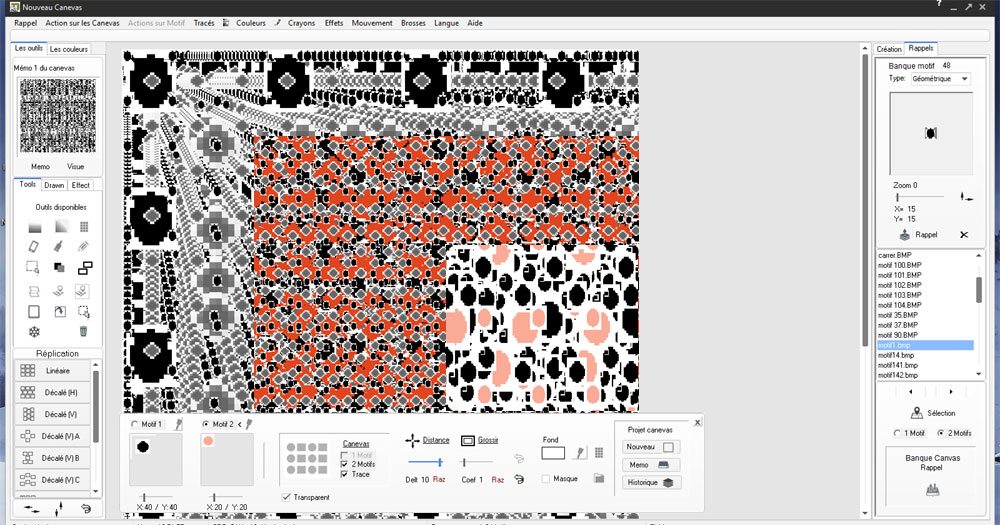Image resolution: width=1000 pixels, height=525 pixels.
Task: Click the Sélection pin icon
Action: coord(916,413)
